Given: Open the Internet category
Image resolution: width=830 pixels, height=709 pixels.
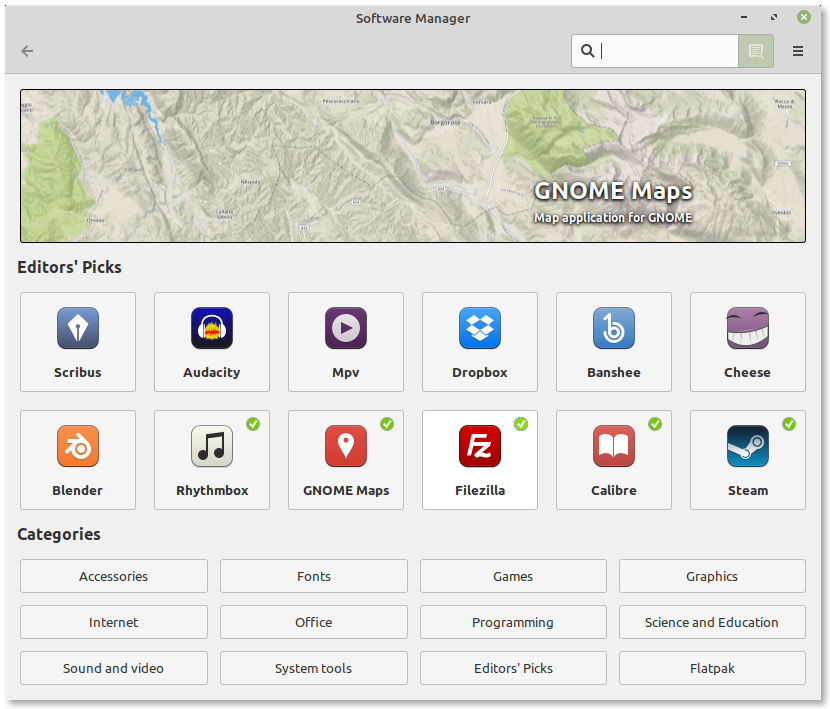Looking at the screenshot, I should [x=114, y=622].
